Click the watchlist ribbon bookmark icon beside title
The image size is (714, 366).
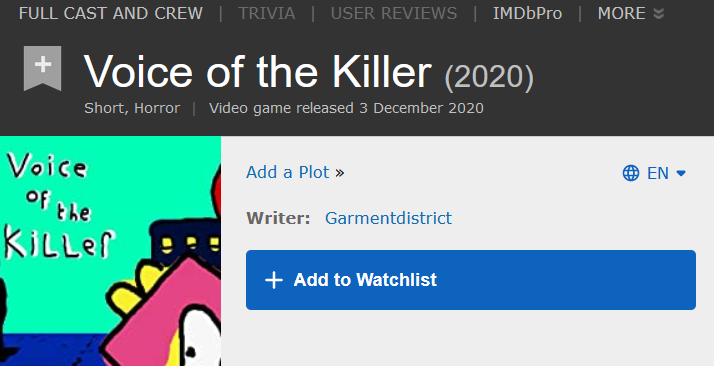click(42, 68)
